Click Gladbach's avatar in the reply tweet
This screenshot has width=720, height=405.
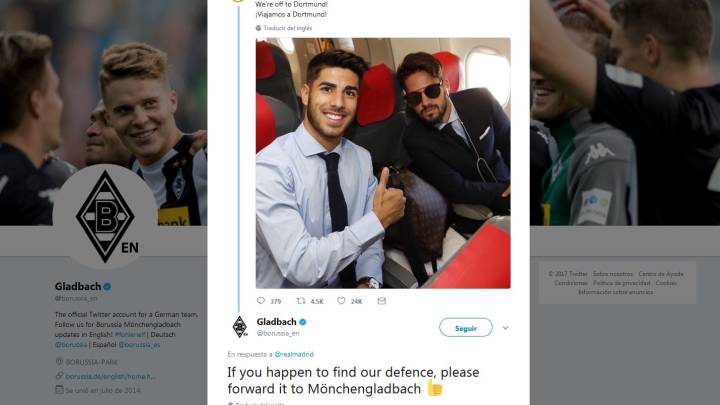click(240, 326)
